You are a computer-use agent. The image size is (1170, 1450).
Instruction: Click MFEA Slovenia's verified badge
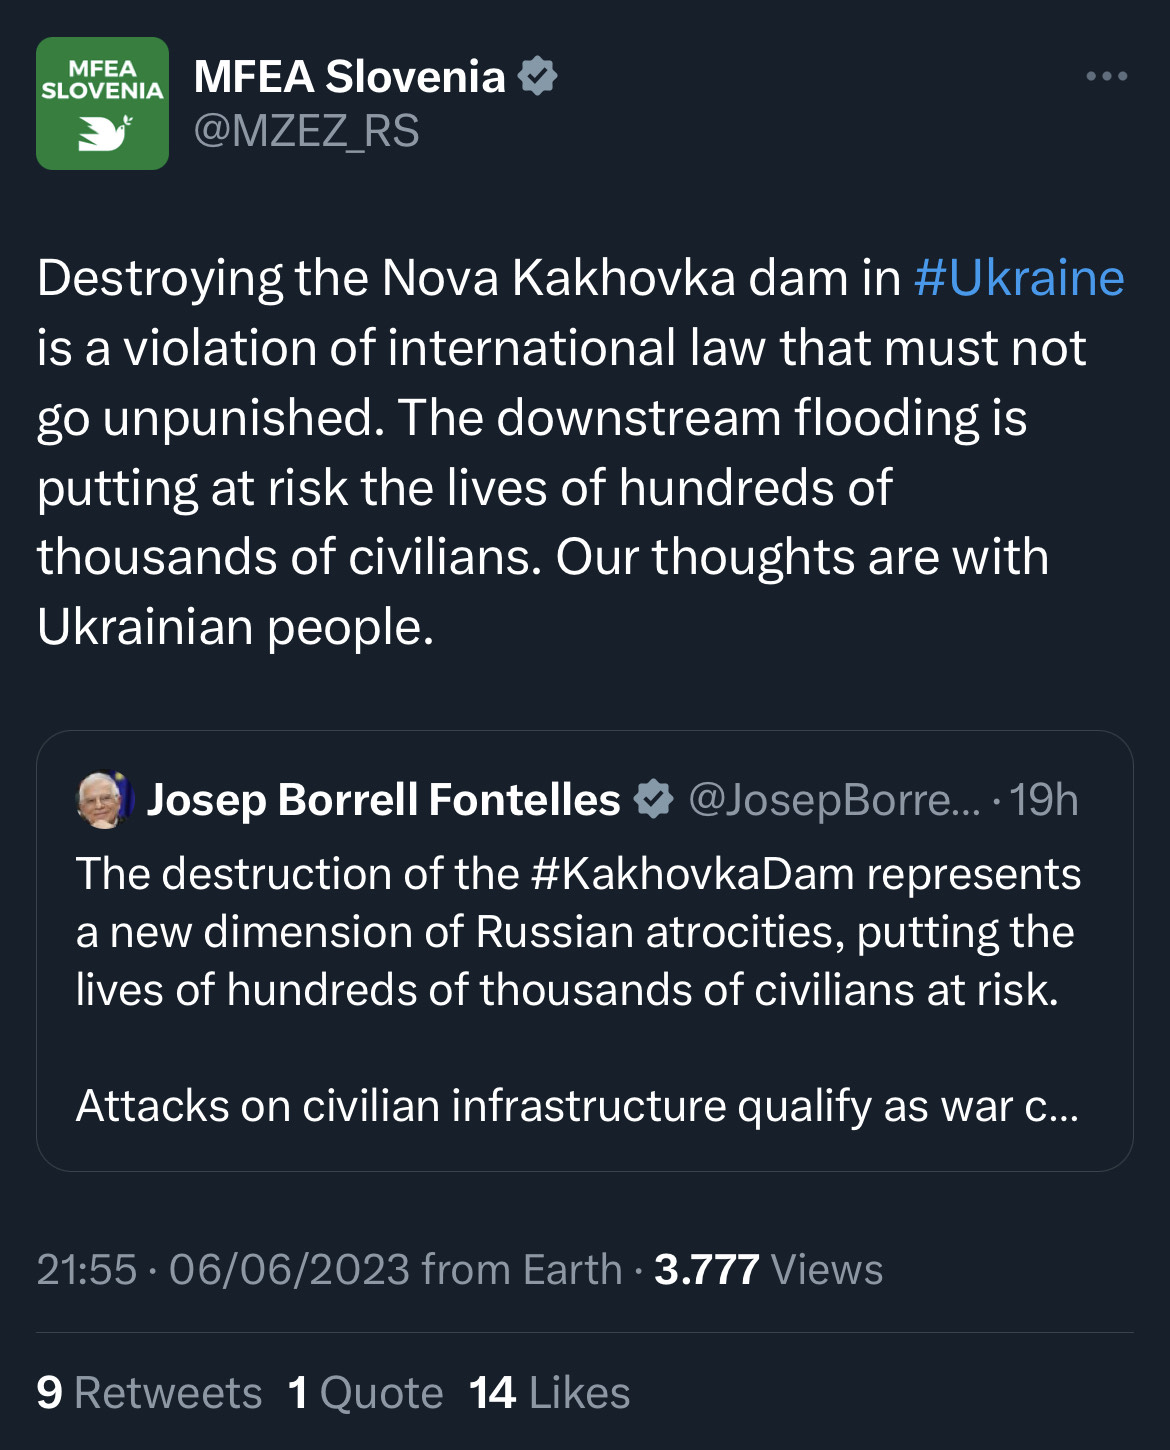tap(537, 77)
